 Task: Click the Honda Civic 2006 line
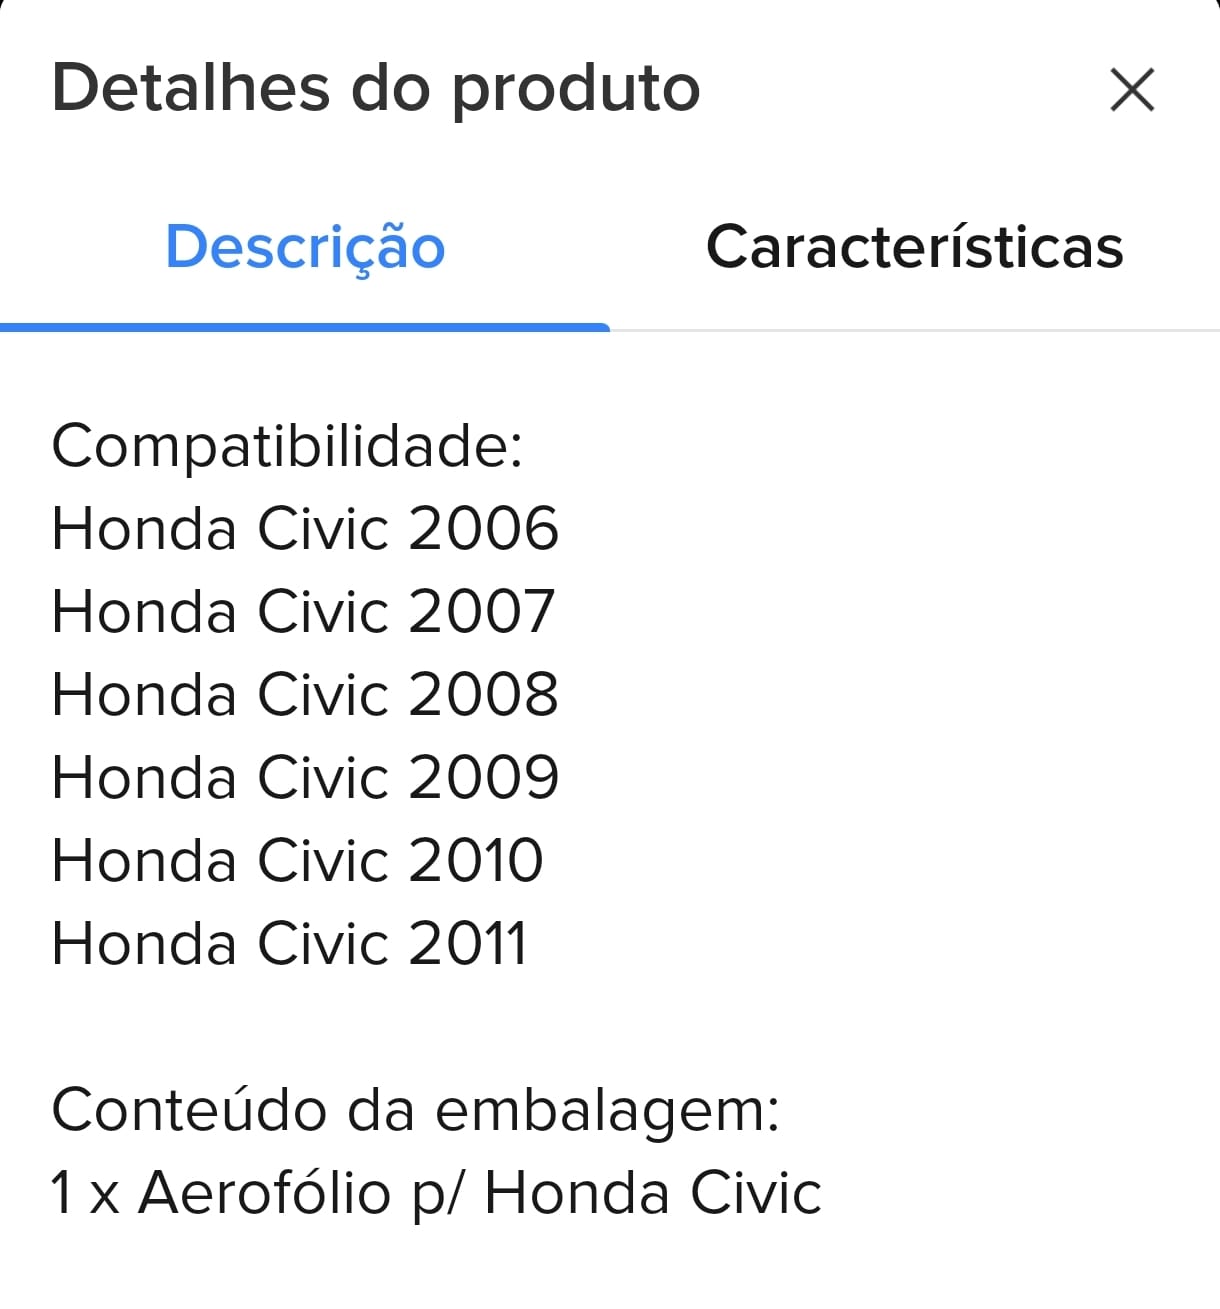click(x=305, y=529)
